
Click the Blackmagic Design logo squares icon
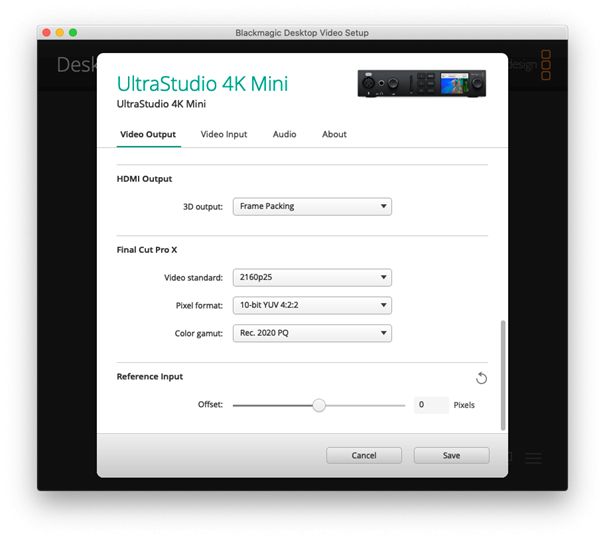tap(546, 64)
